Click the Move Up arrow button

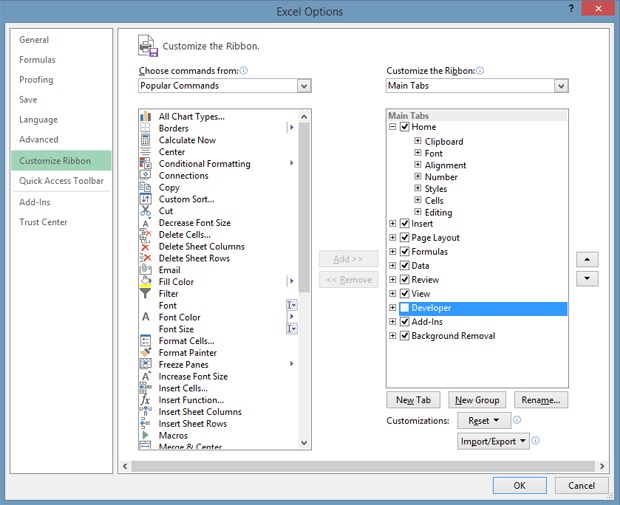pyautogui.click(x=588, y=259)
